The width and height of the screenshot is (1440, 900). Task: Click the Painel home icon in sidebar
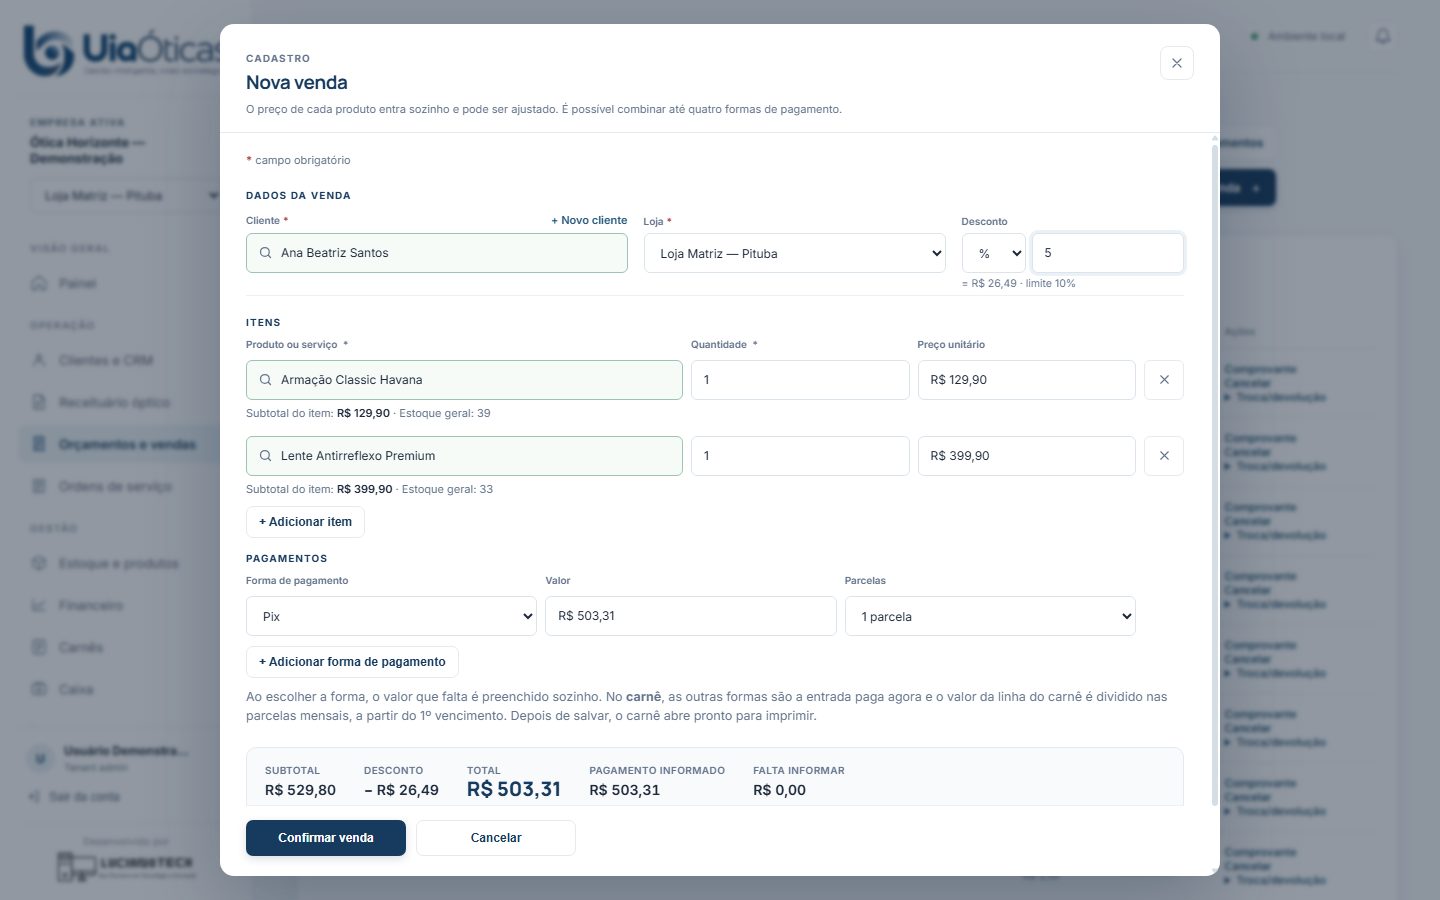[39, 284]
